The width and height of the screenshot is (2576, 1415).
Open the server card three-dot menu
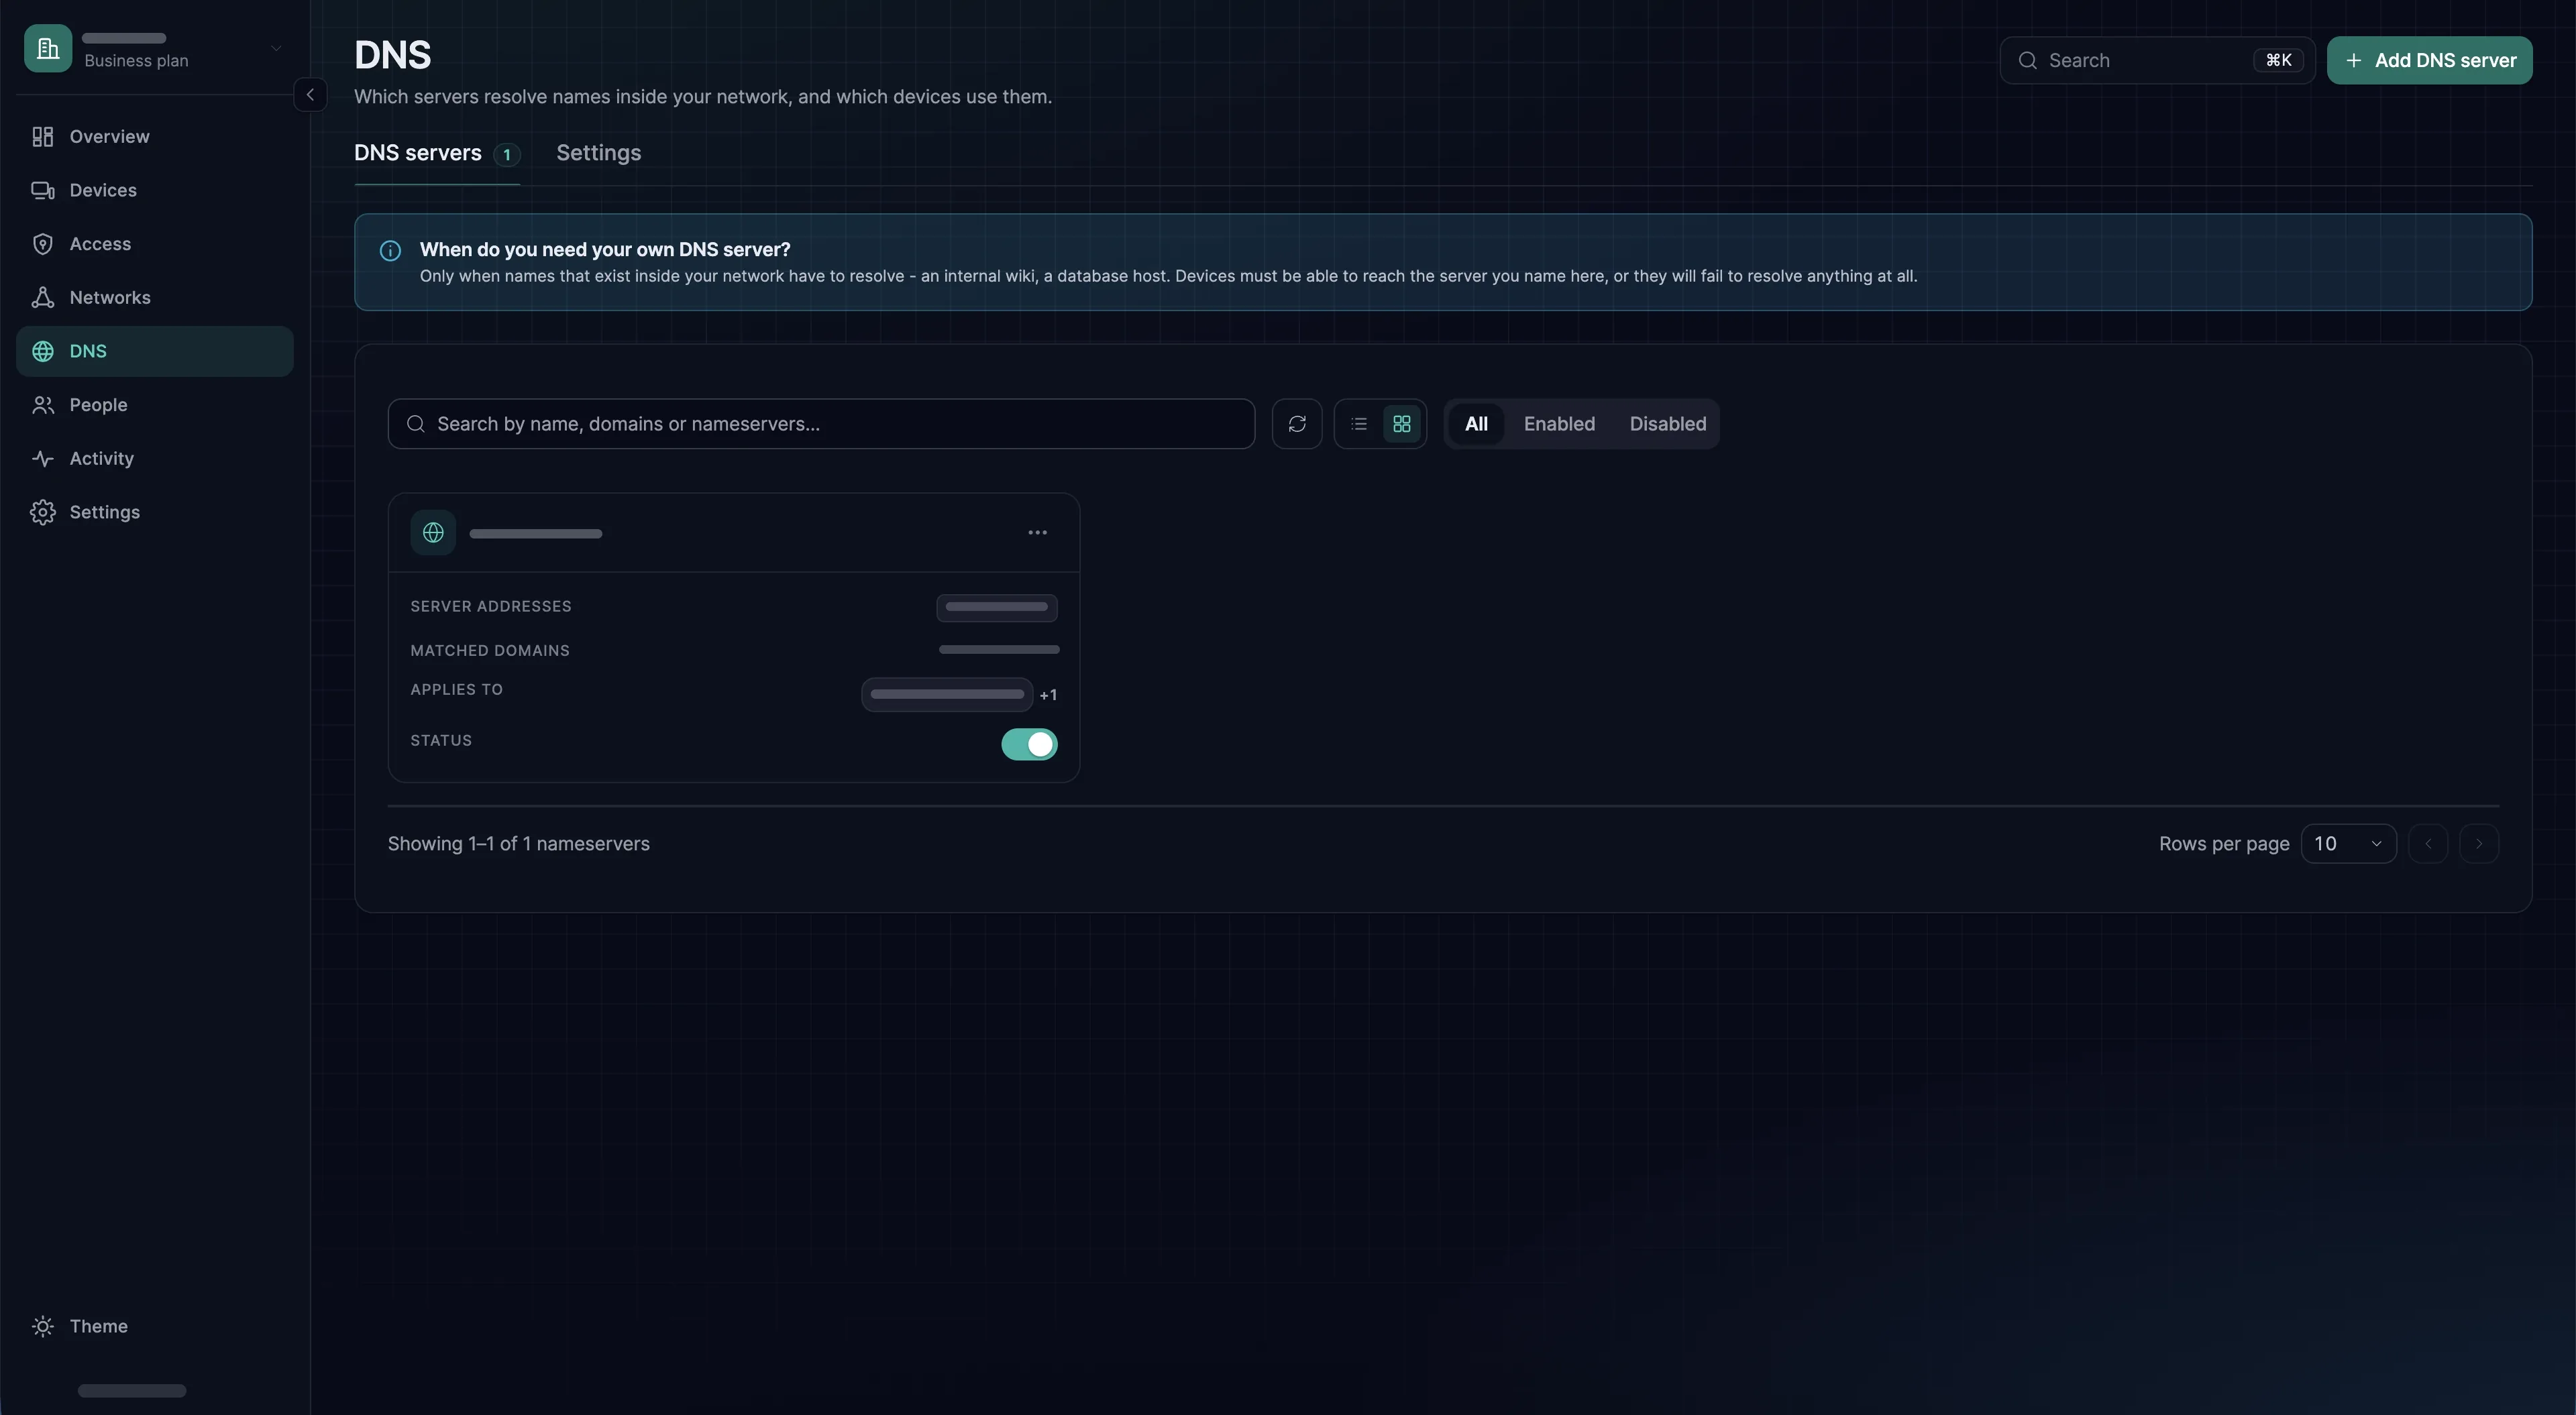point(1038,533)
